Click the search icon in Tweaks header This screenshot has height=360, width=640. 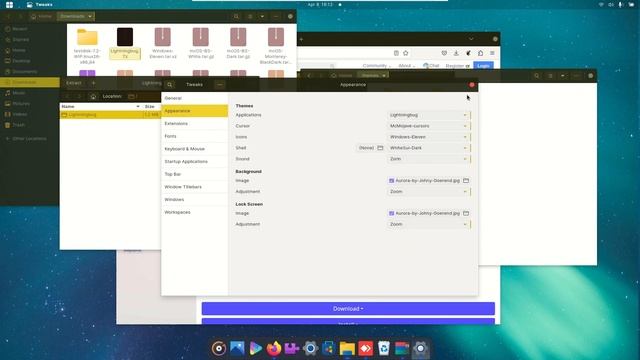point(170,84)
